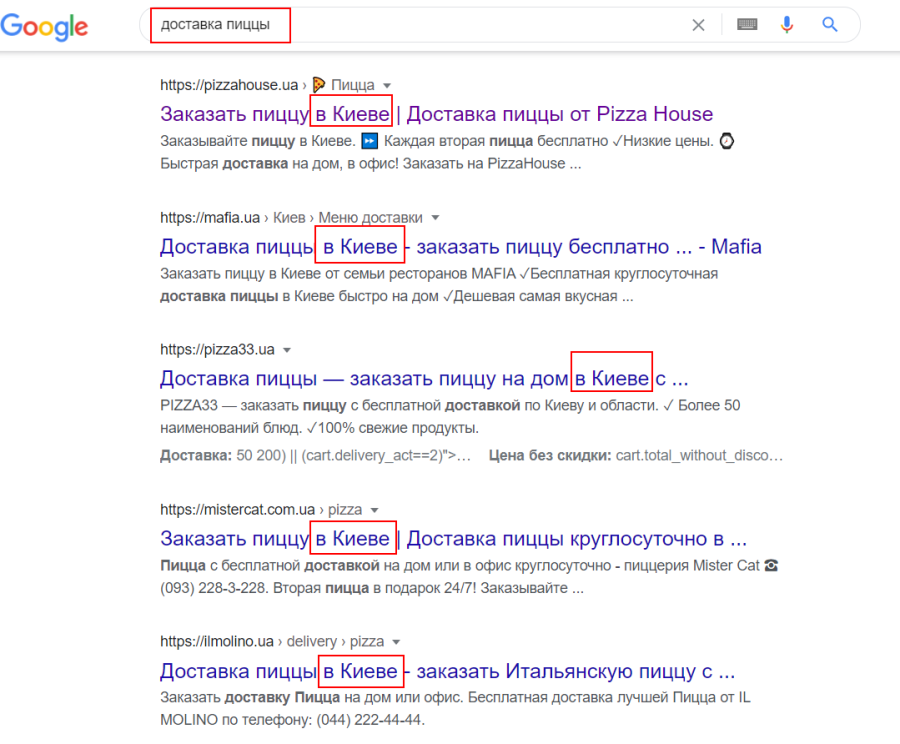Click snippet 'Доставка: 50 200)' text

point(223,455)
